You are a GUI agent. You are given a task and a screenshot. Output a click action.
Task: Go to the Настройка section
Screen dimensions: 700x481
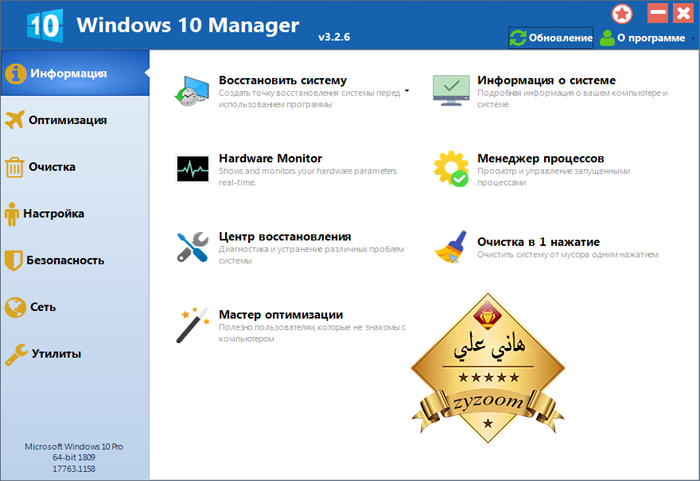click(x=75, y=213)
